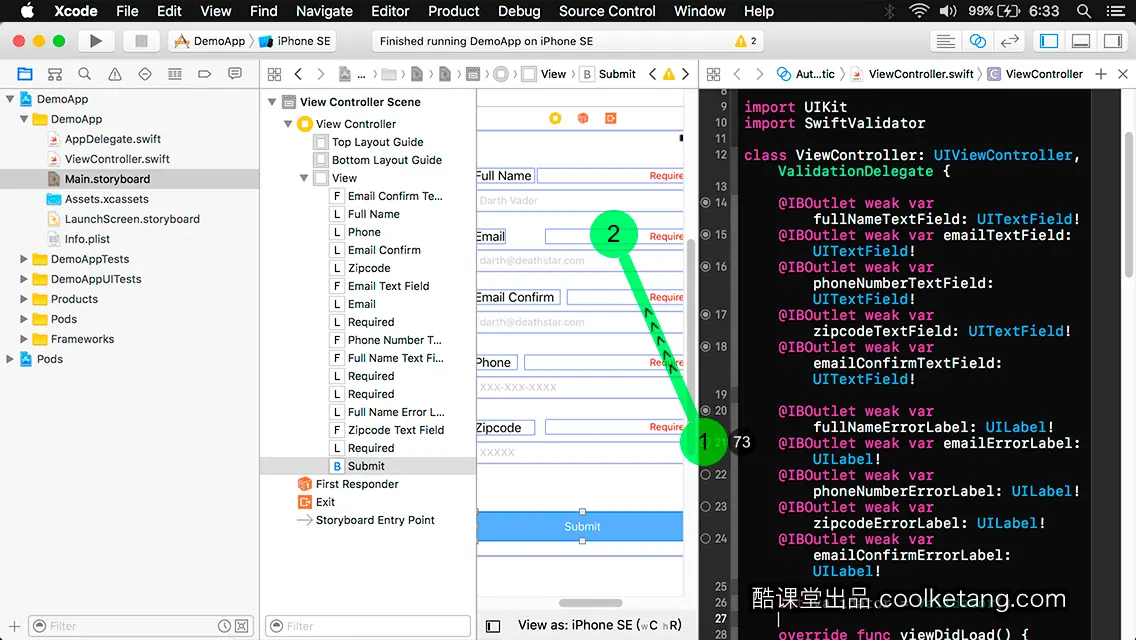Open the Issue navigator warning icon

pyautogui.click(x=114, y=74)
